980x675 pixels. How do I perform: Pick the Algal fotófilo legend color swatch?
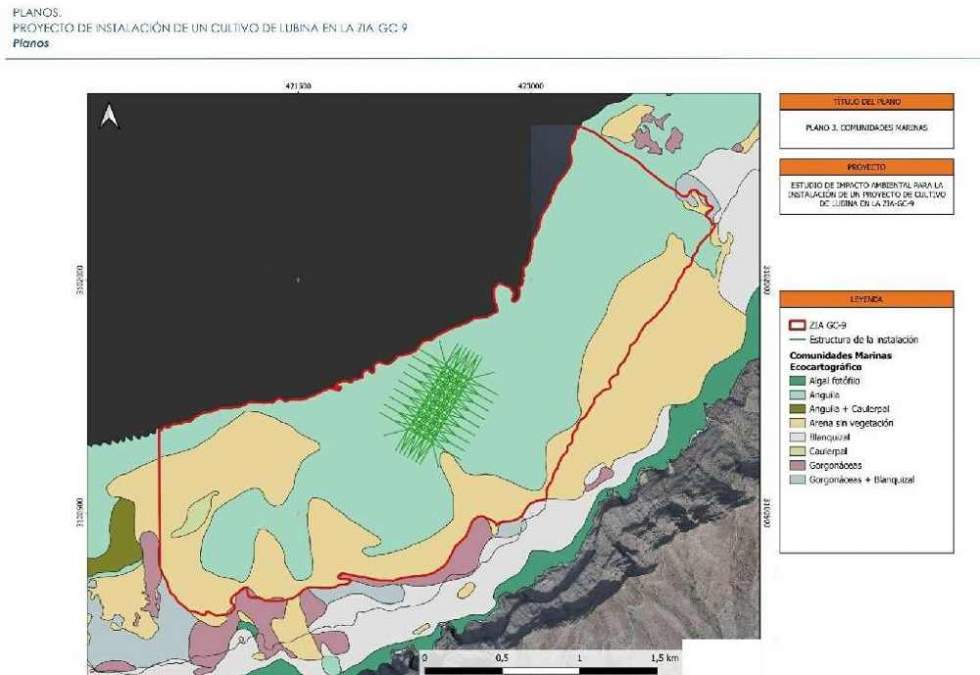(798, 381)
